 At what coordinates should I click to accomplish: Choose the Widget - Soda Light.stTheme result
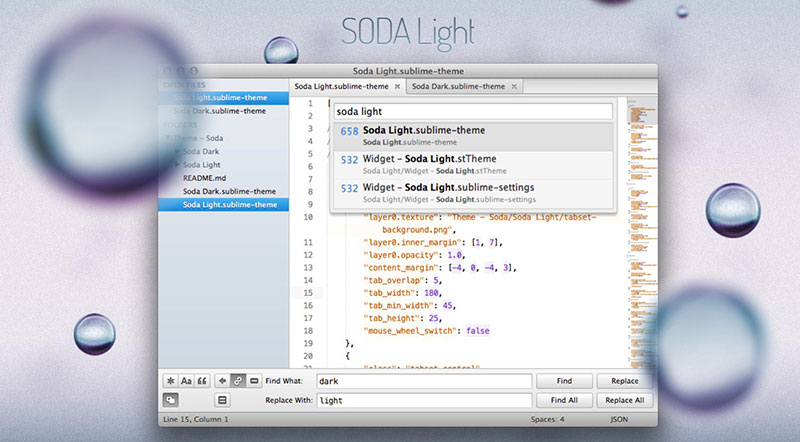pyautogui.click(x=473, y=164)
